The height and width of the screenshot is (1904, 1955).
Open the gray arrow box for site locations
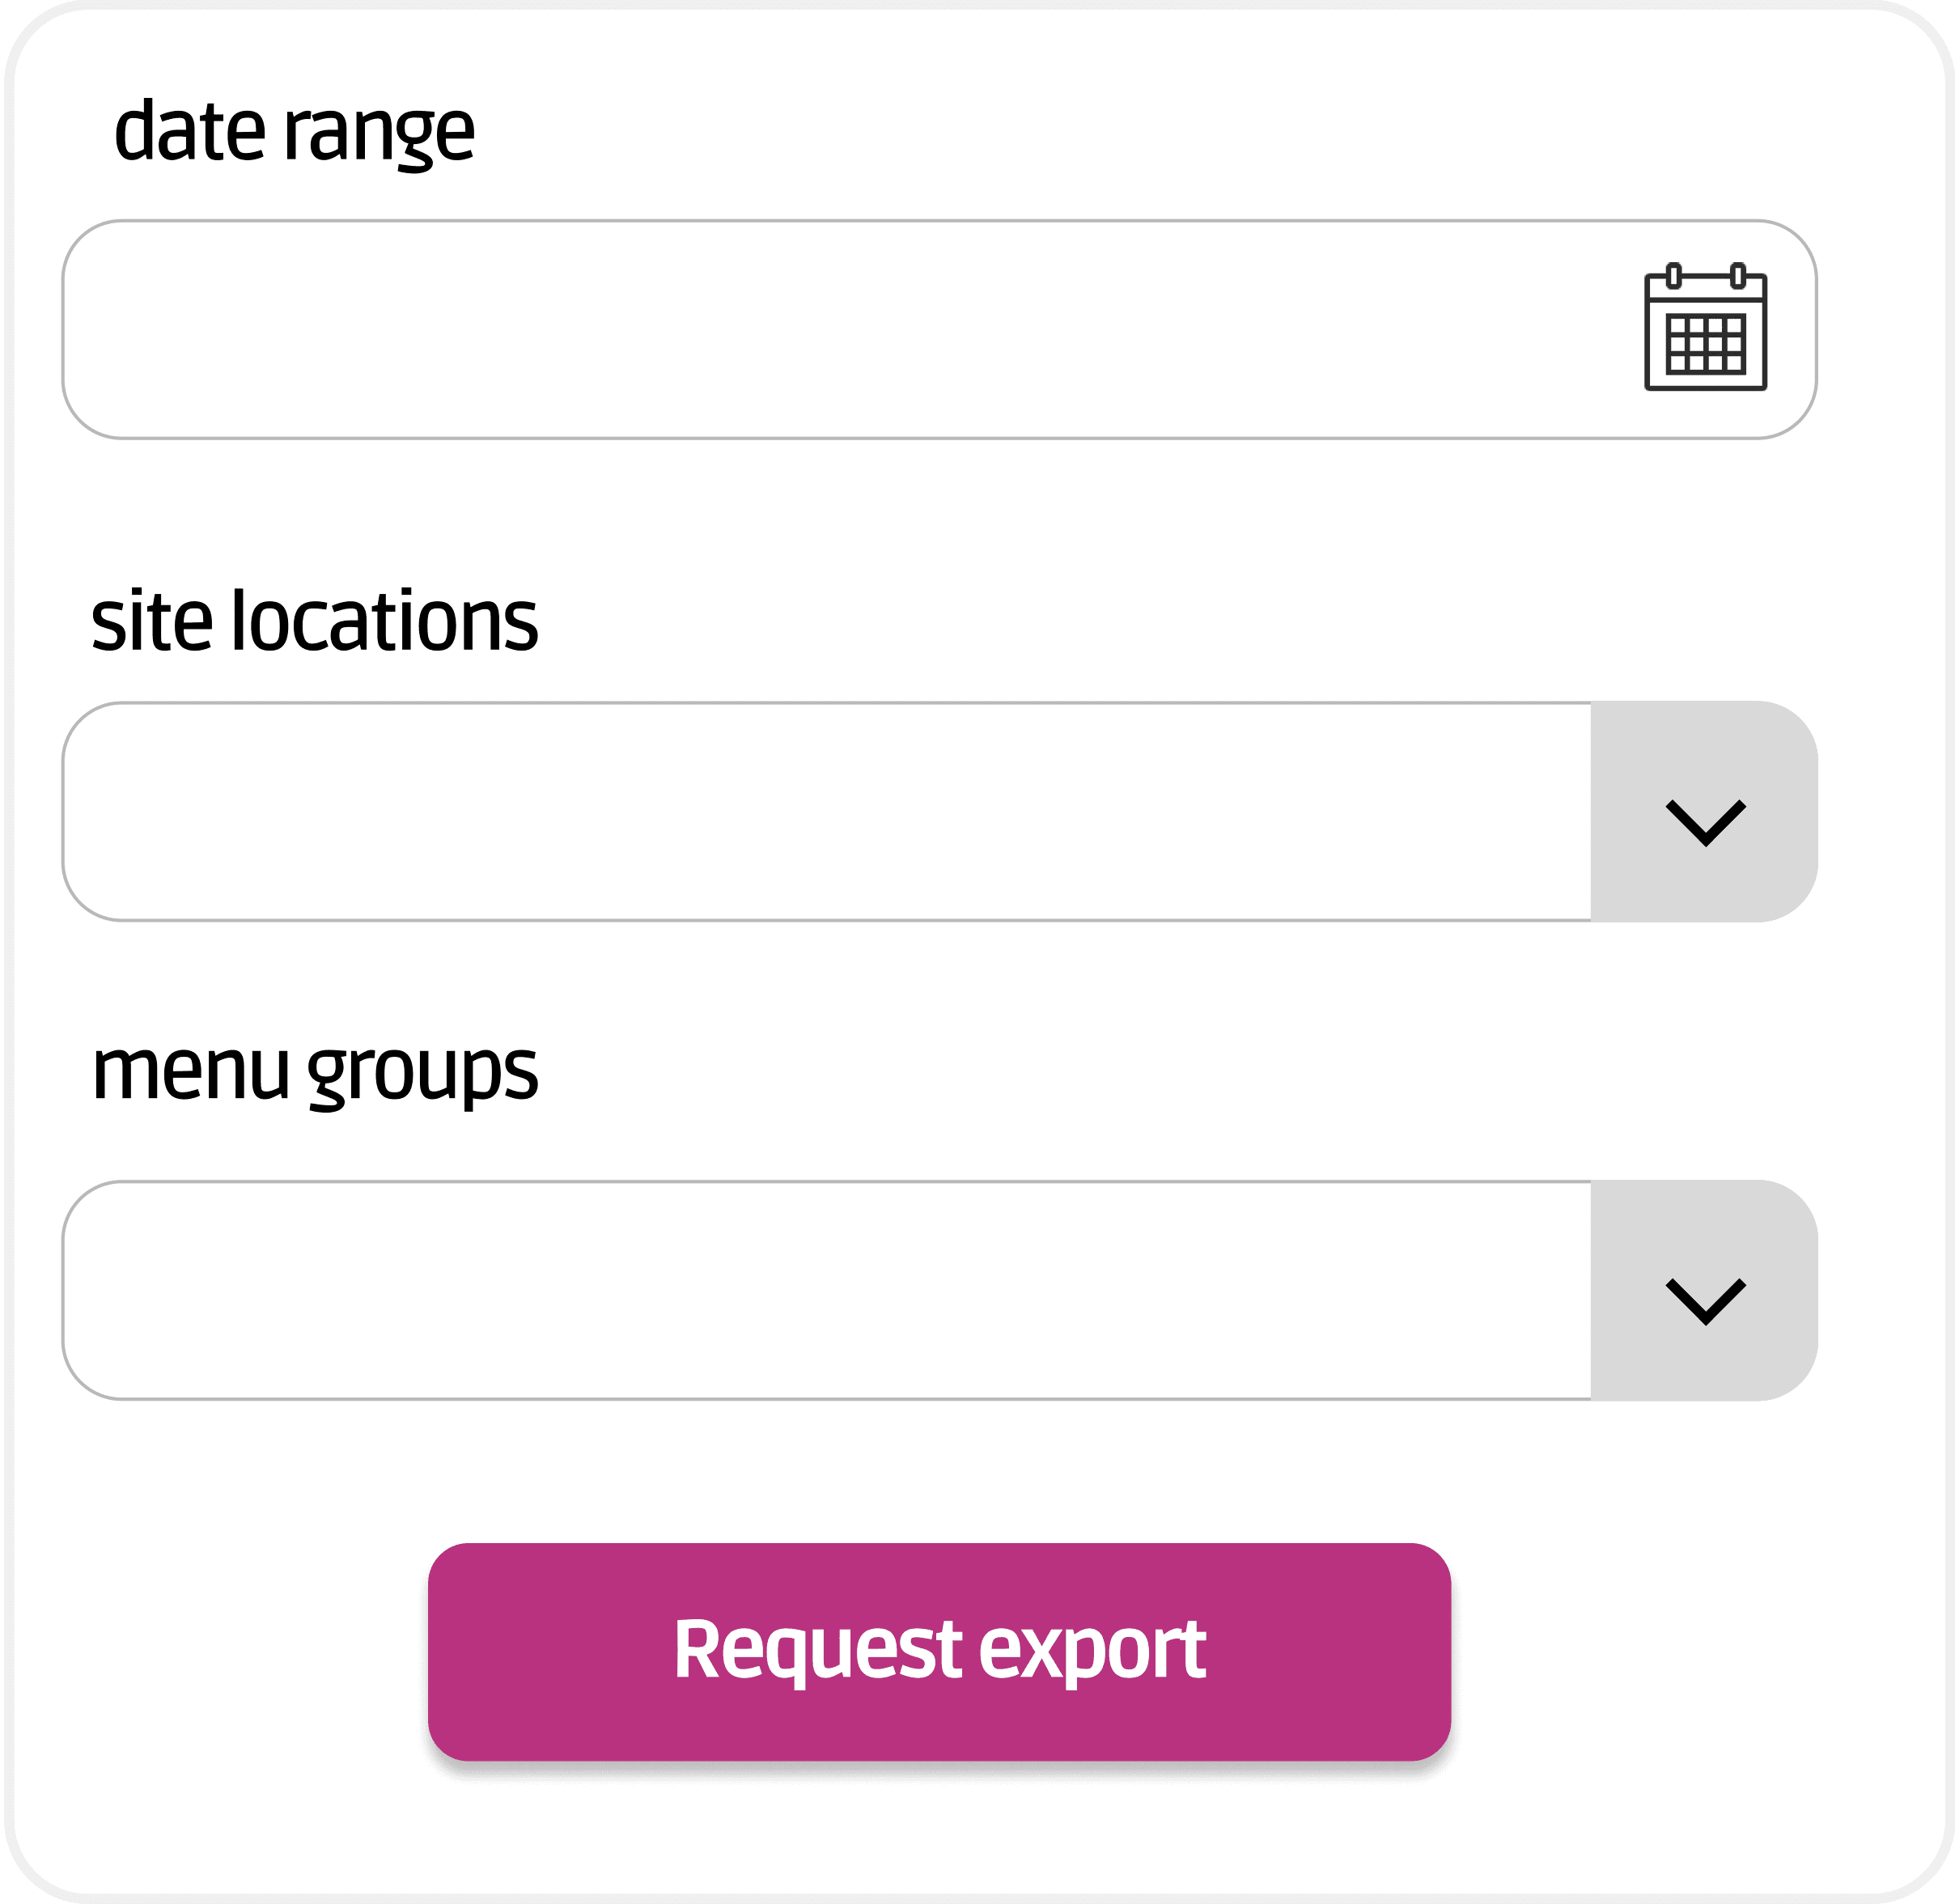click(x=1704, y=811)
